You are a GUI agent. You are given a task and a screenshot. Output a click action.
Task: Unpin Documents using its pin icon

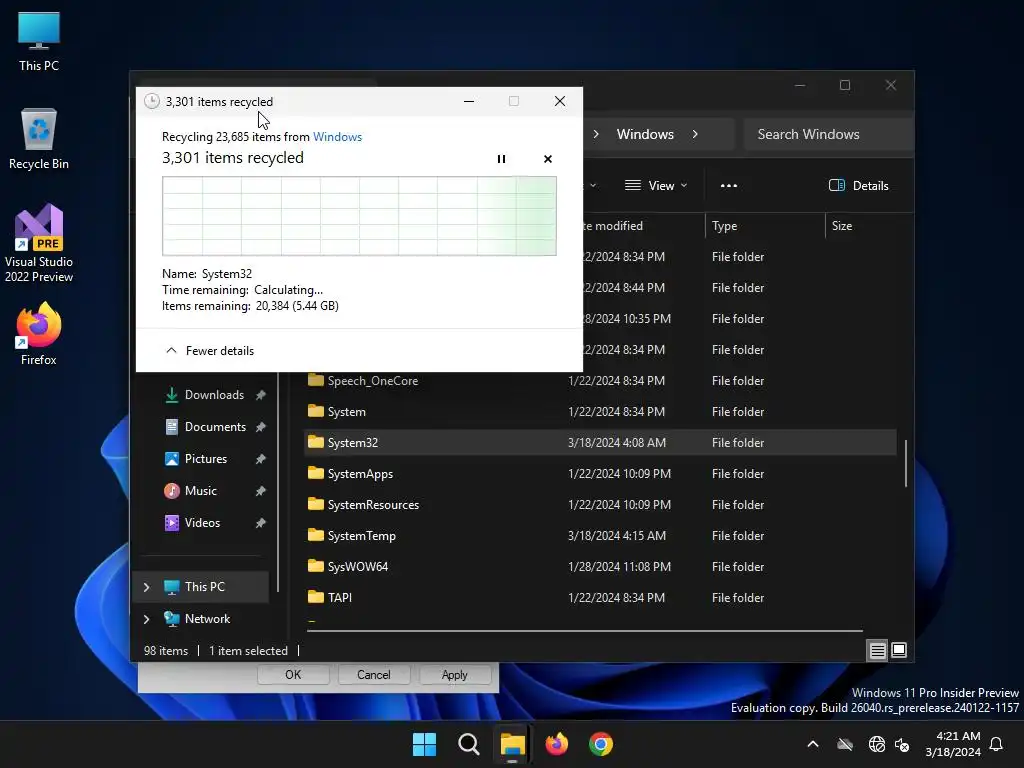[x=261, y=427]
